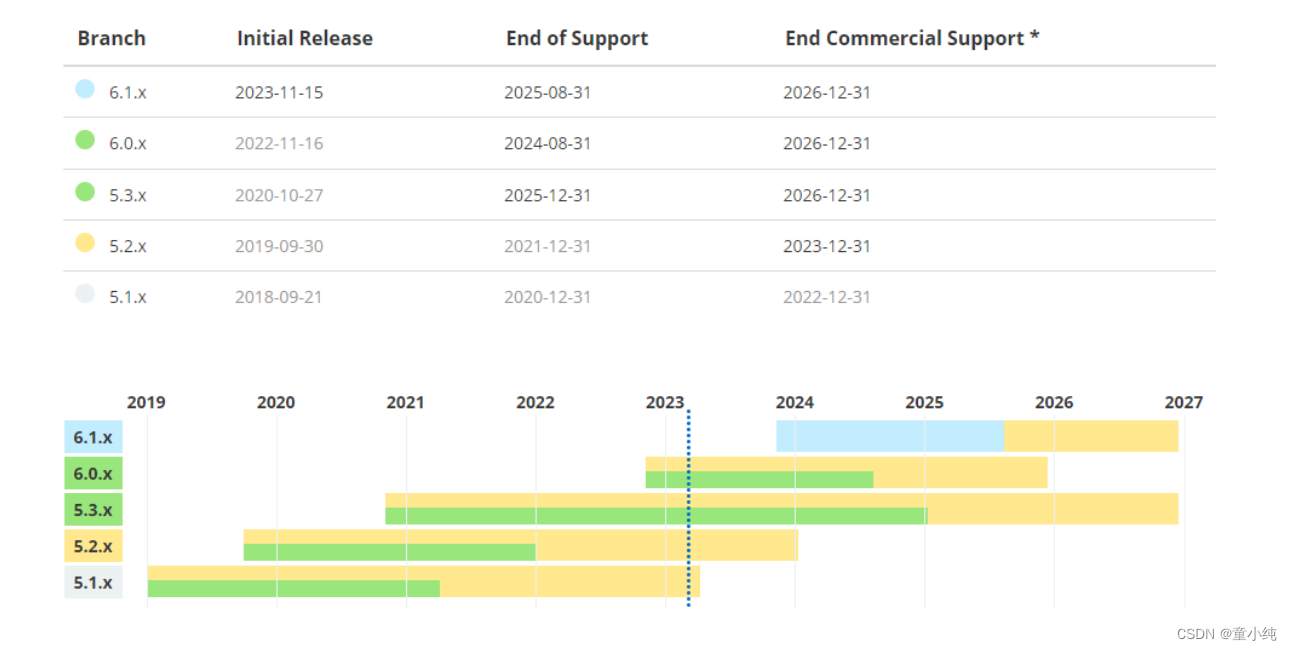Click the dotted blue current-date line
1292x650 pixels.
coord(688,507)
